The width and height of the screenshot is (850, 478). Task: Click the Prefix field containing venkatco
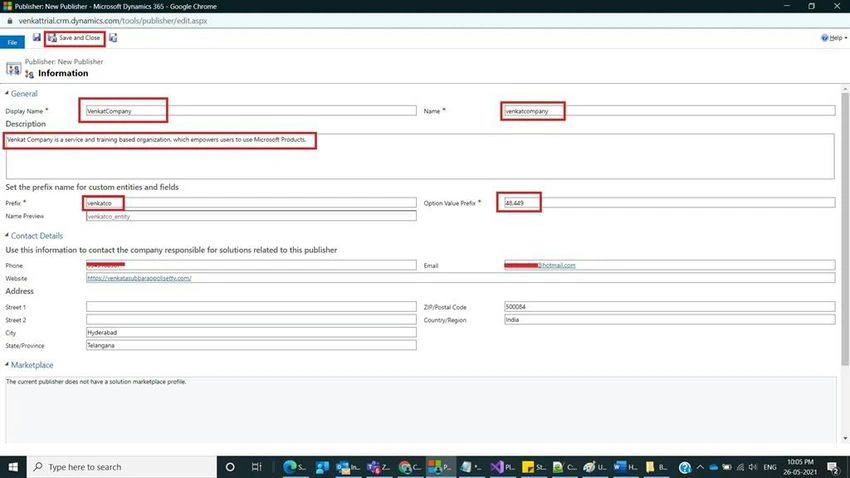251,203
